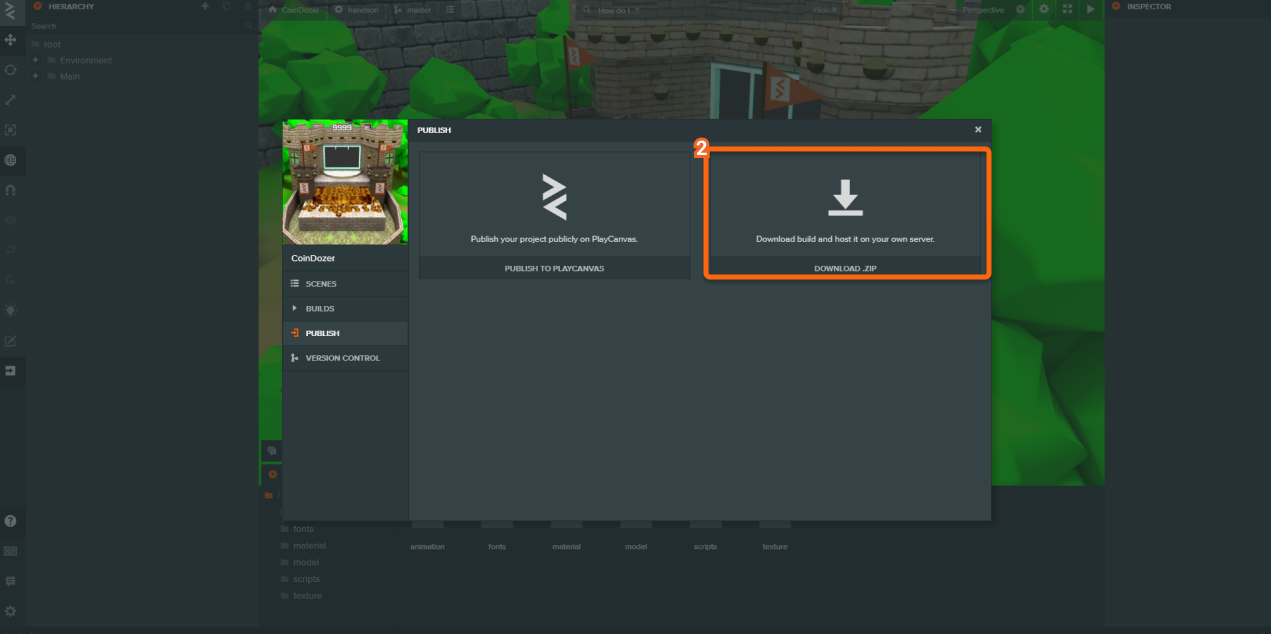This screenshot has width=1271, height=634.
Task: Click PUBLISH TO PLAYCANVAS
Action: click(554, 267)
